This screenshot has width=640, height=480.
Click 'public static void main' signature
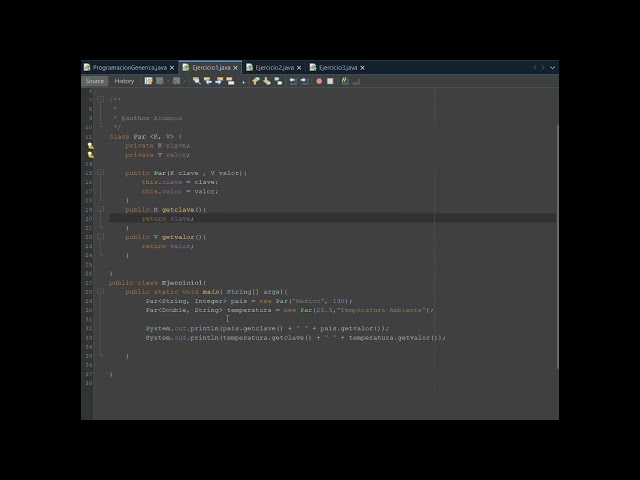click(x=172, y=292)
